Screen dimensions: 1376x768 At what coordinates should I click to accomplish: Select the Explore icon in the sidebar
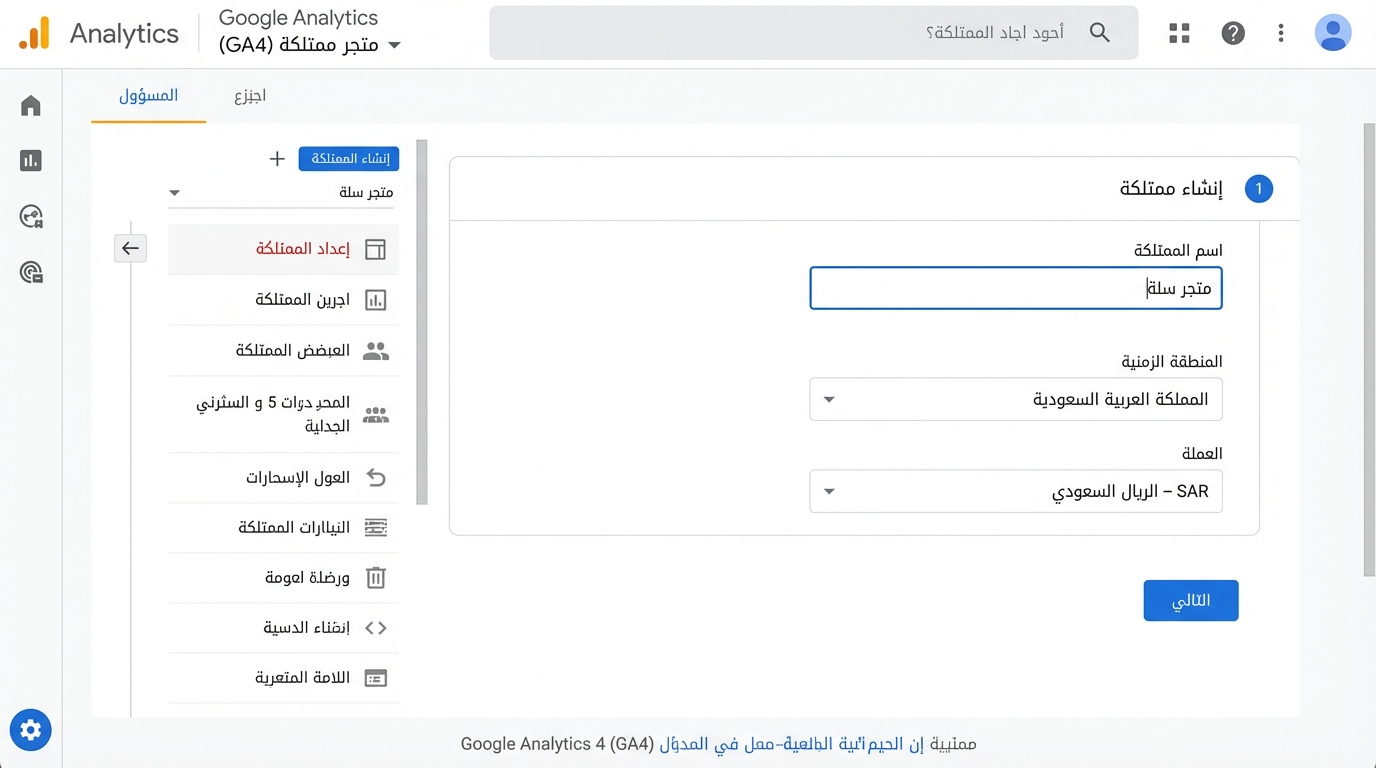click(x=30, y=216)
